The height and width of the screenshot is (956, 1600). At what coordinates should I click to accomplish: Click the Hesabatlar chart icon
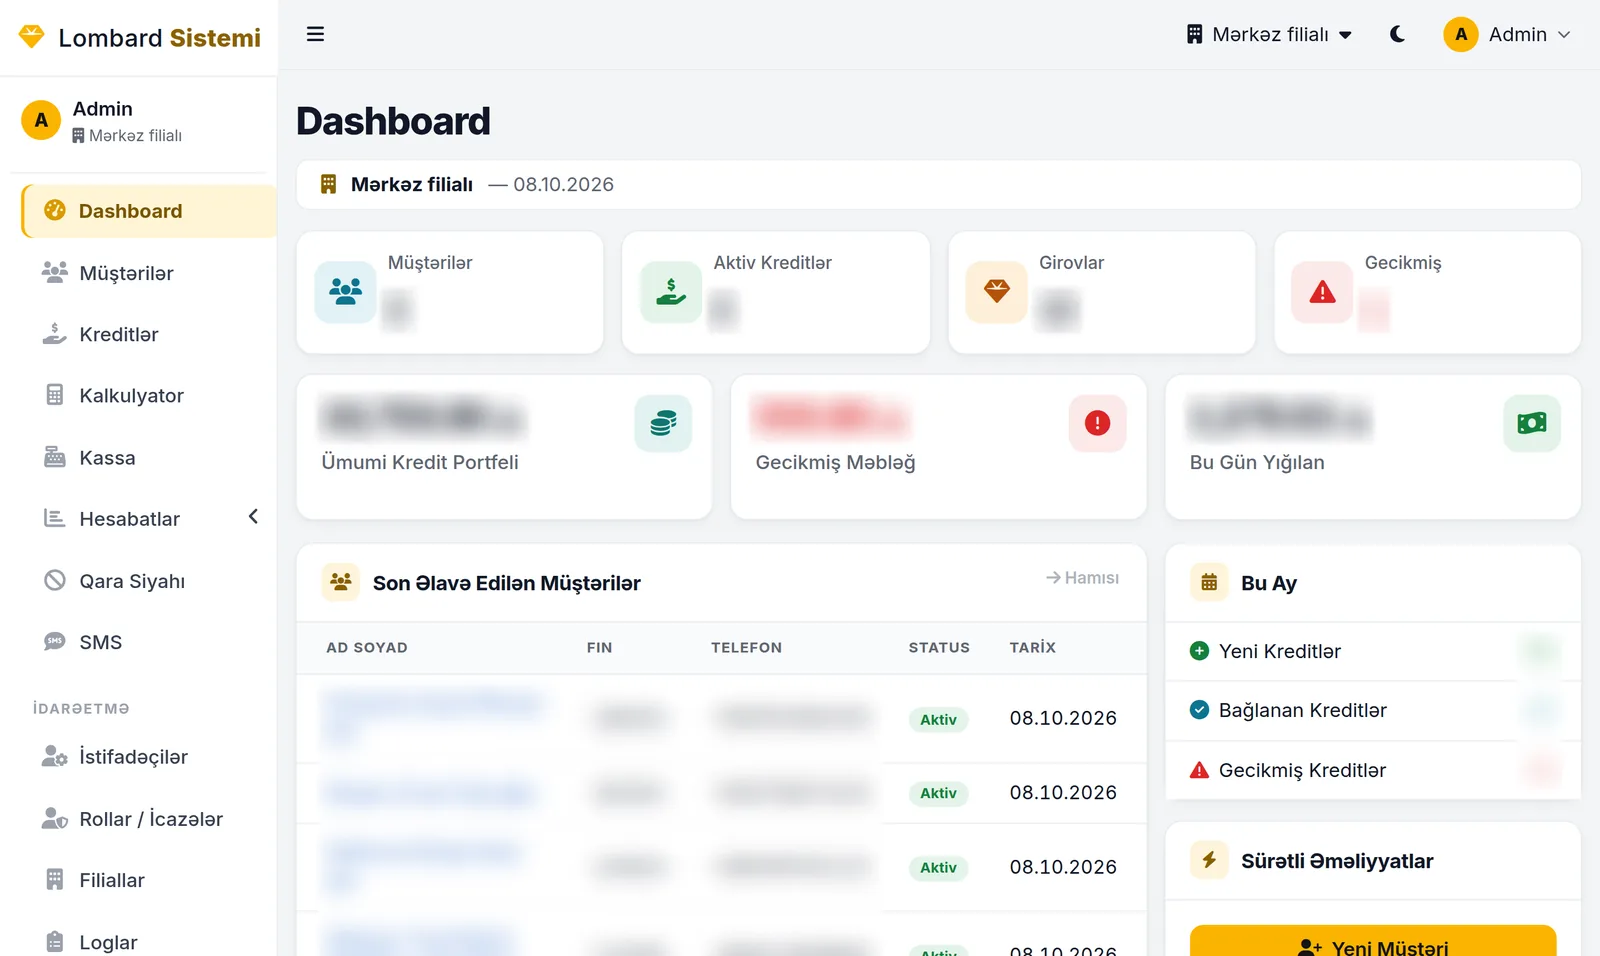point(55,518)
